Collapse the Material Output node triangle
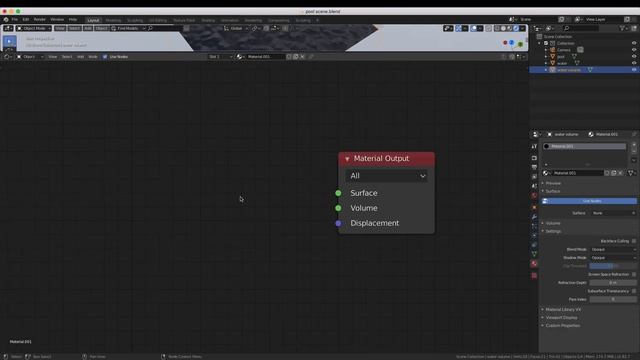Image resolution: width=640 pixels, height=360 pixels. click(x=347, y=159)
